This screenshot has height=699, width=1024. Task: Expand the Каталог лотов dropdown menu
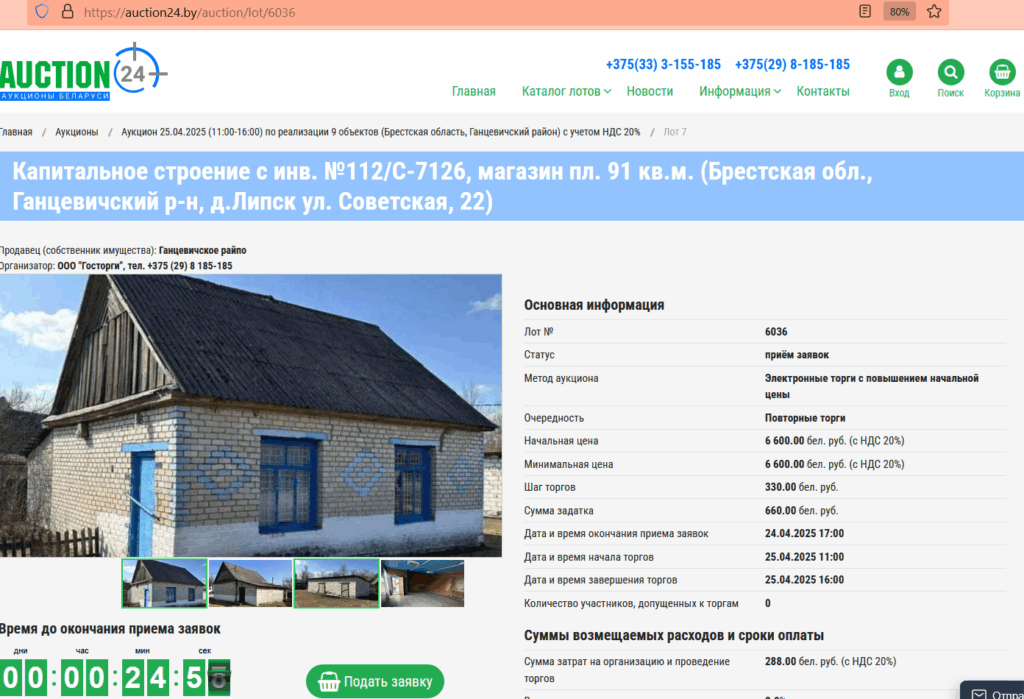point(566,91)
